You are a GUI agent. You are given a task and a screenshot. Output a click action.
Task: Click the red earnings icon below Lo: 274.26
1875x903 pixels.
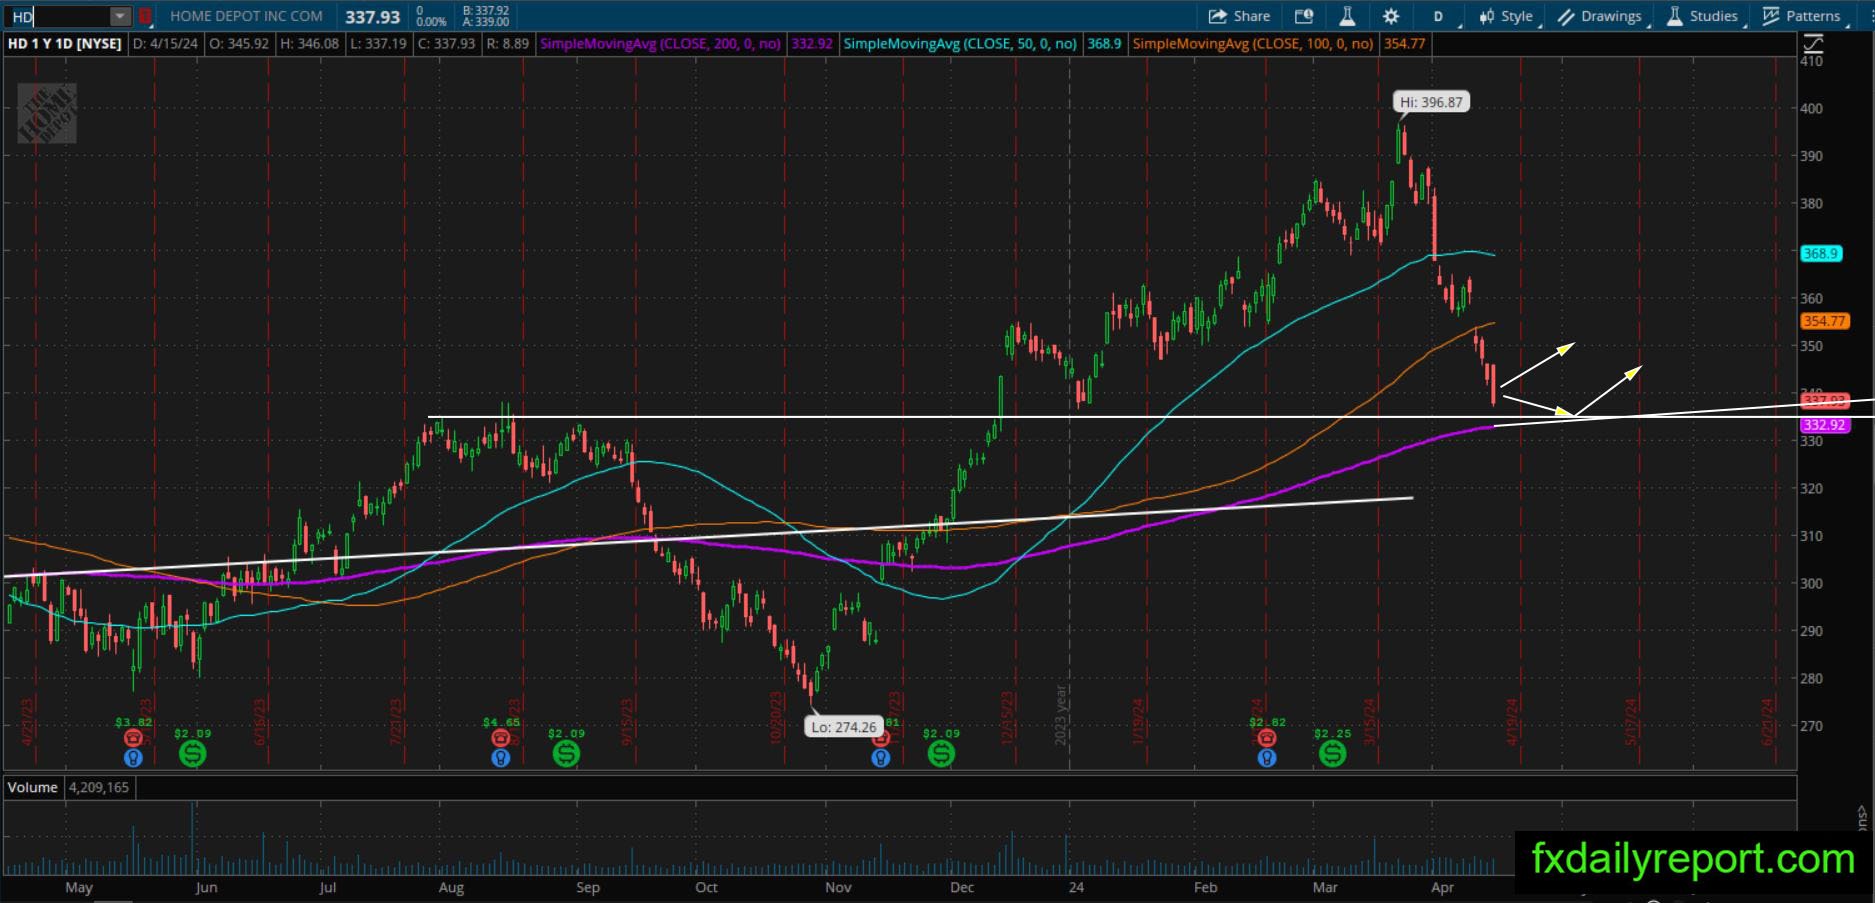(881, 739)
